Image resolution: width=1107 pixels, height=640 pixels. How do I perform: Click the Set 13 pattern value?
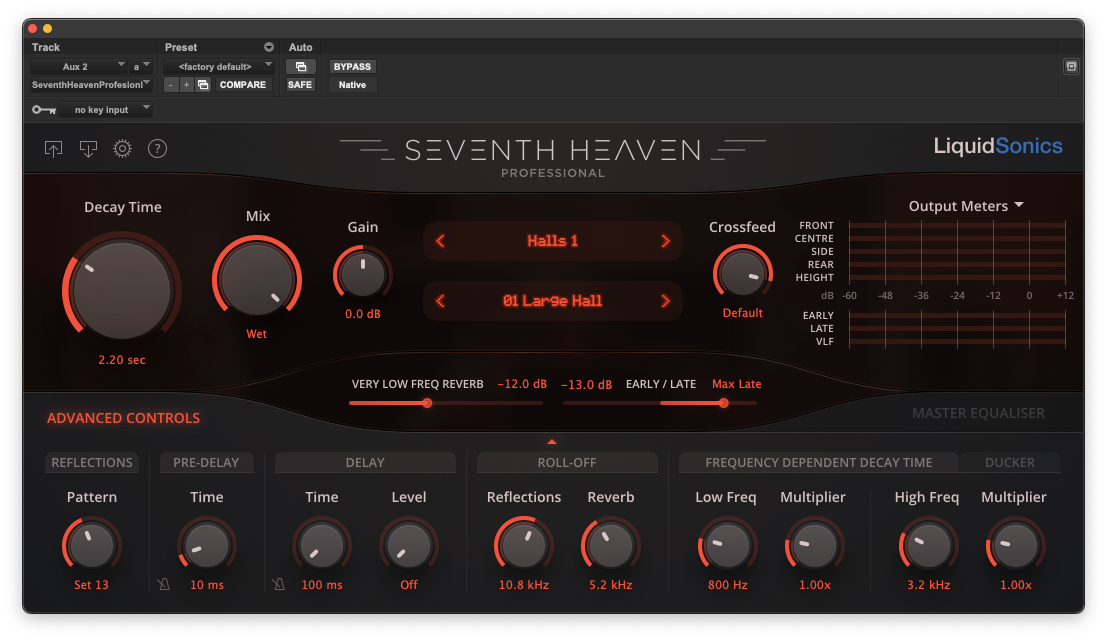pos(92,585)
